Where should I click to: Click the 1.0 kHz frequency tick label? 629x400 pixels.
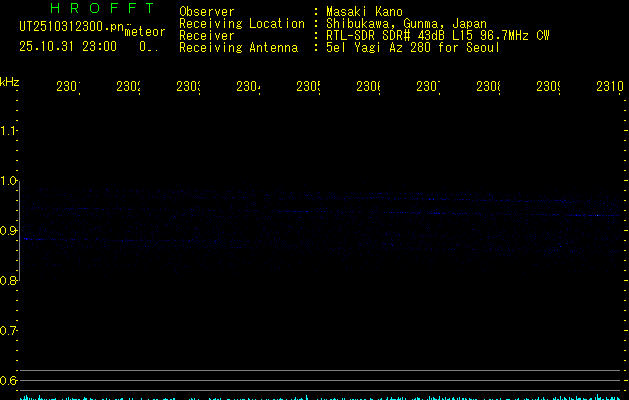[x=10, y=181]
